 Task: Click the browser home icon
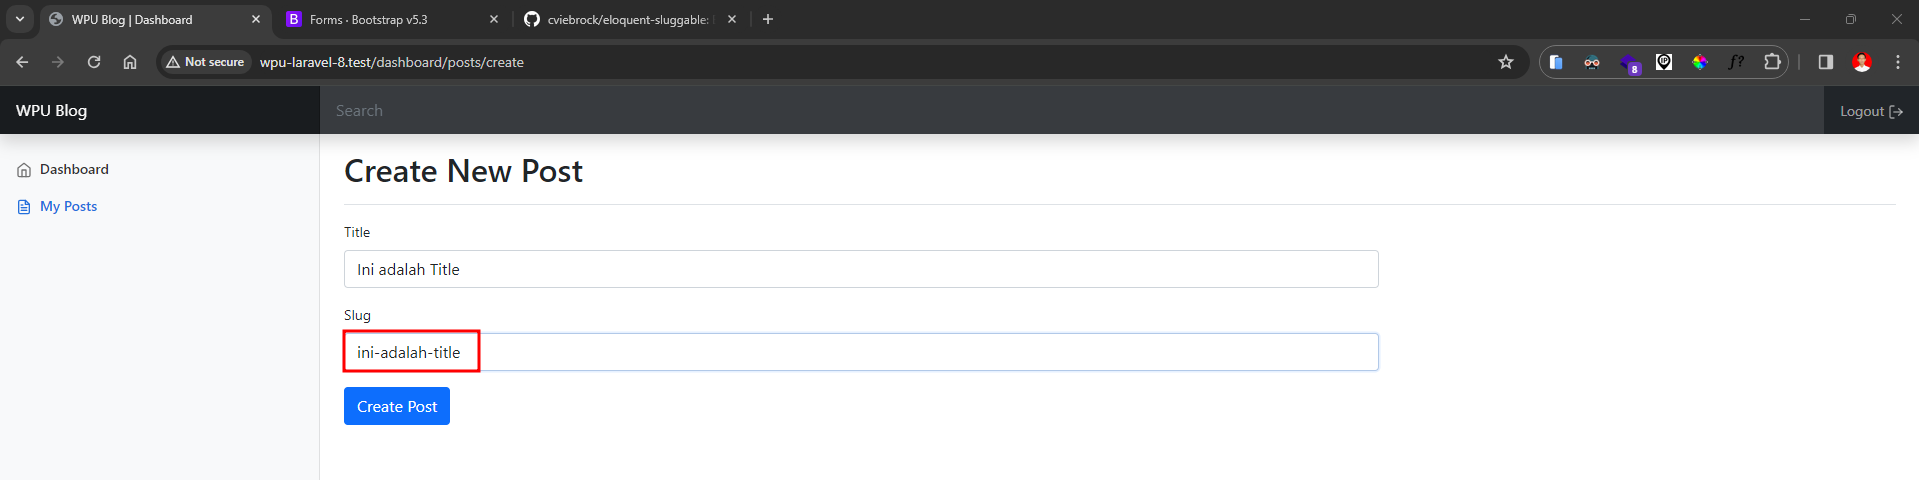pyautogui.click(x=130, y=62)
